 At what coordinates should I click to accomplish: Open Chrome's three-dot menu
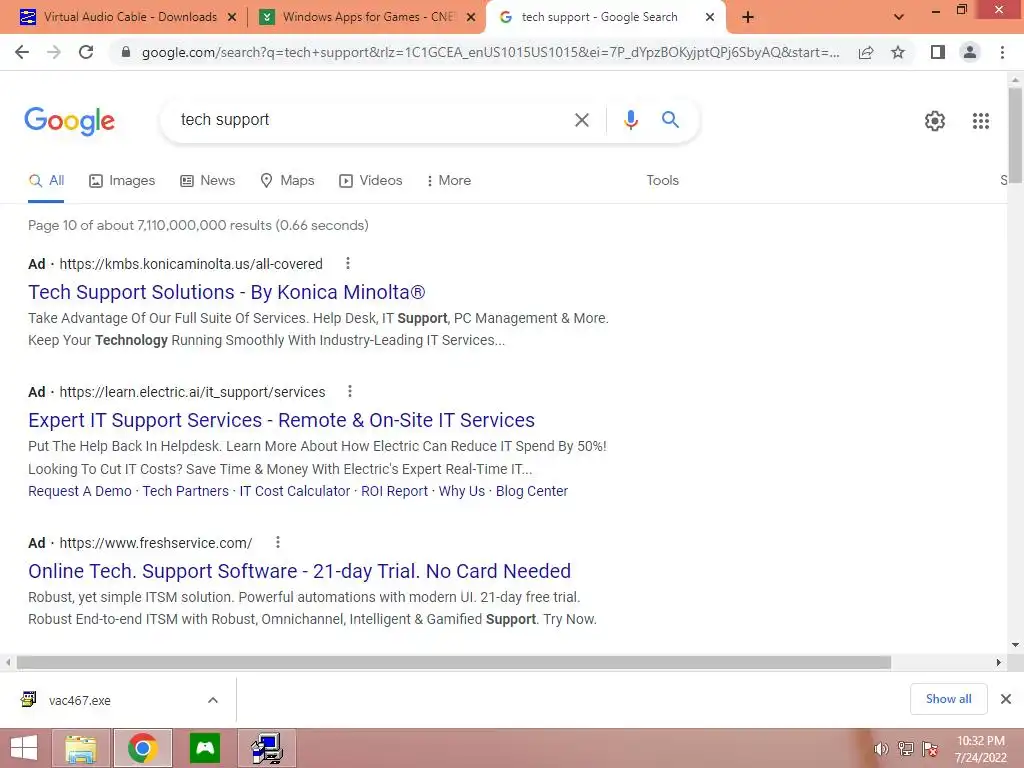pyautogui.click(x=1002, y=52)
